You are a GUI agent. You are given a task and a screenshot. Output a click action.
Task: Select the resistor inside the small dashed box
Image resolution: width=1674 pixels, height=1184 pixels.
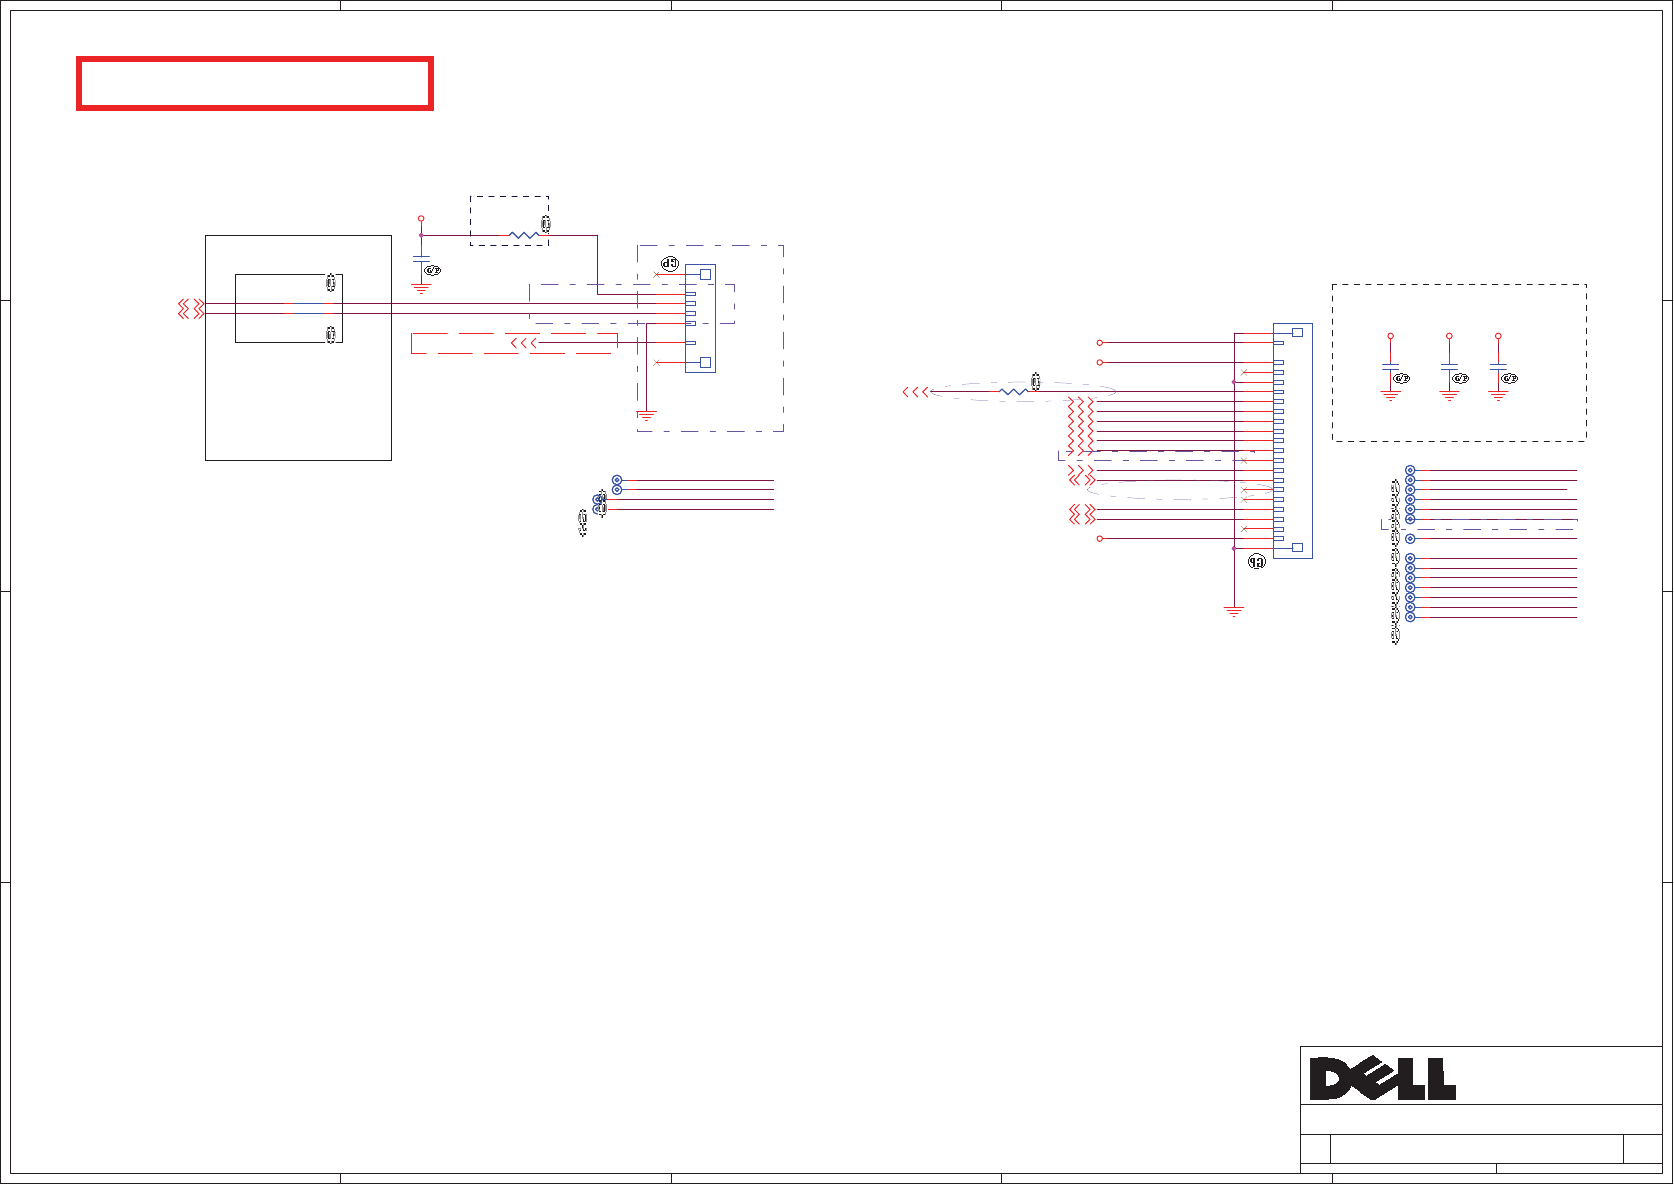pyautogui.click(x=524, y=236)
